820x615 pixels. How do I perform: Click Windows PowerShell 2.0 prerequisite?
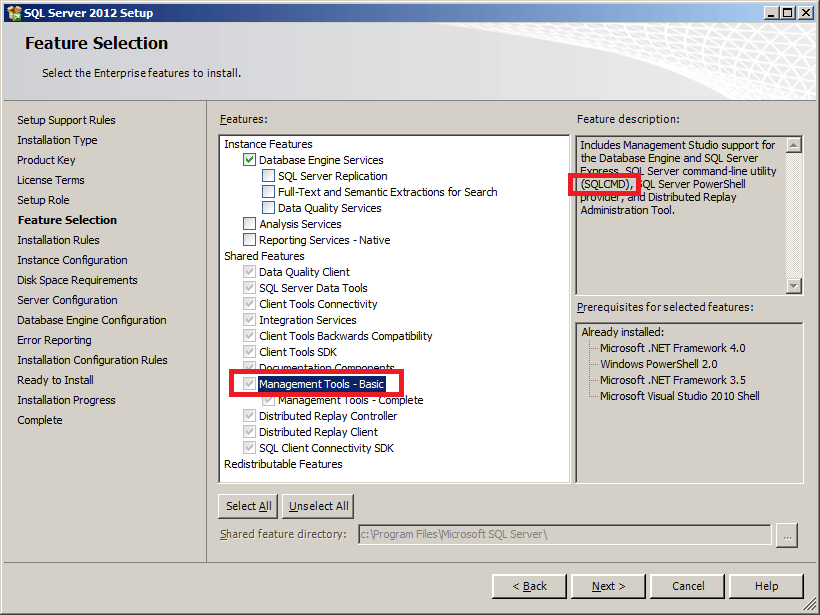[659, 364]
